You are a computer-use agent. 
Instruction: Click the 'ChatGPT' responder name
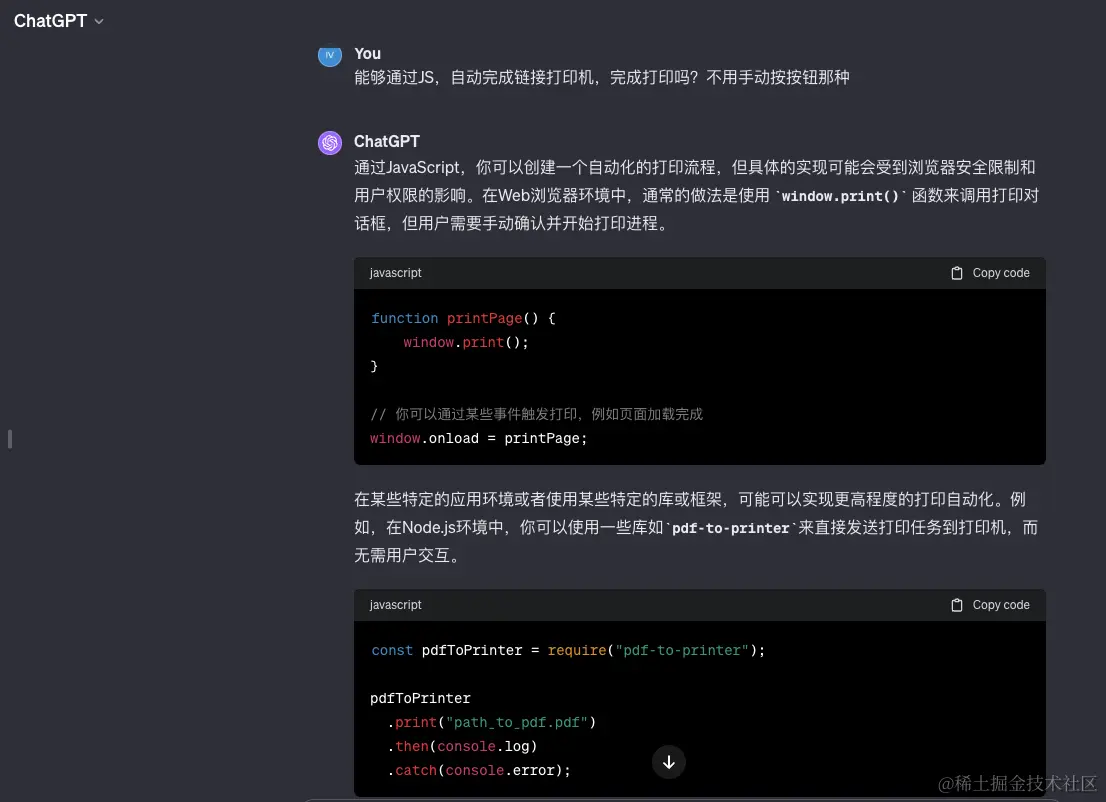click(x=387, y=141)
